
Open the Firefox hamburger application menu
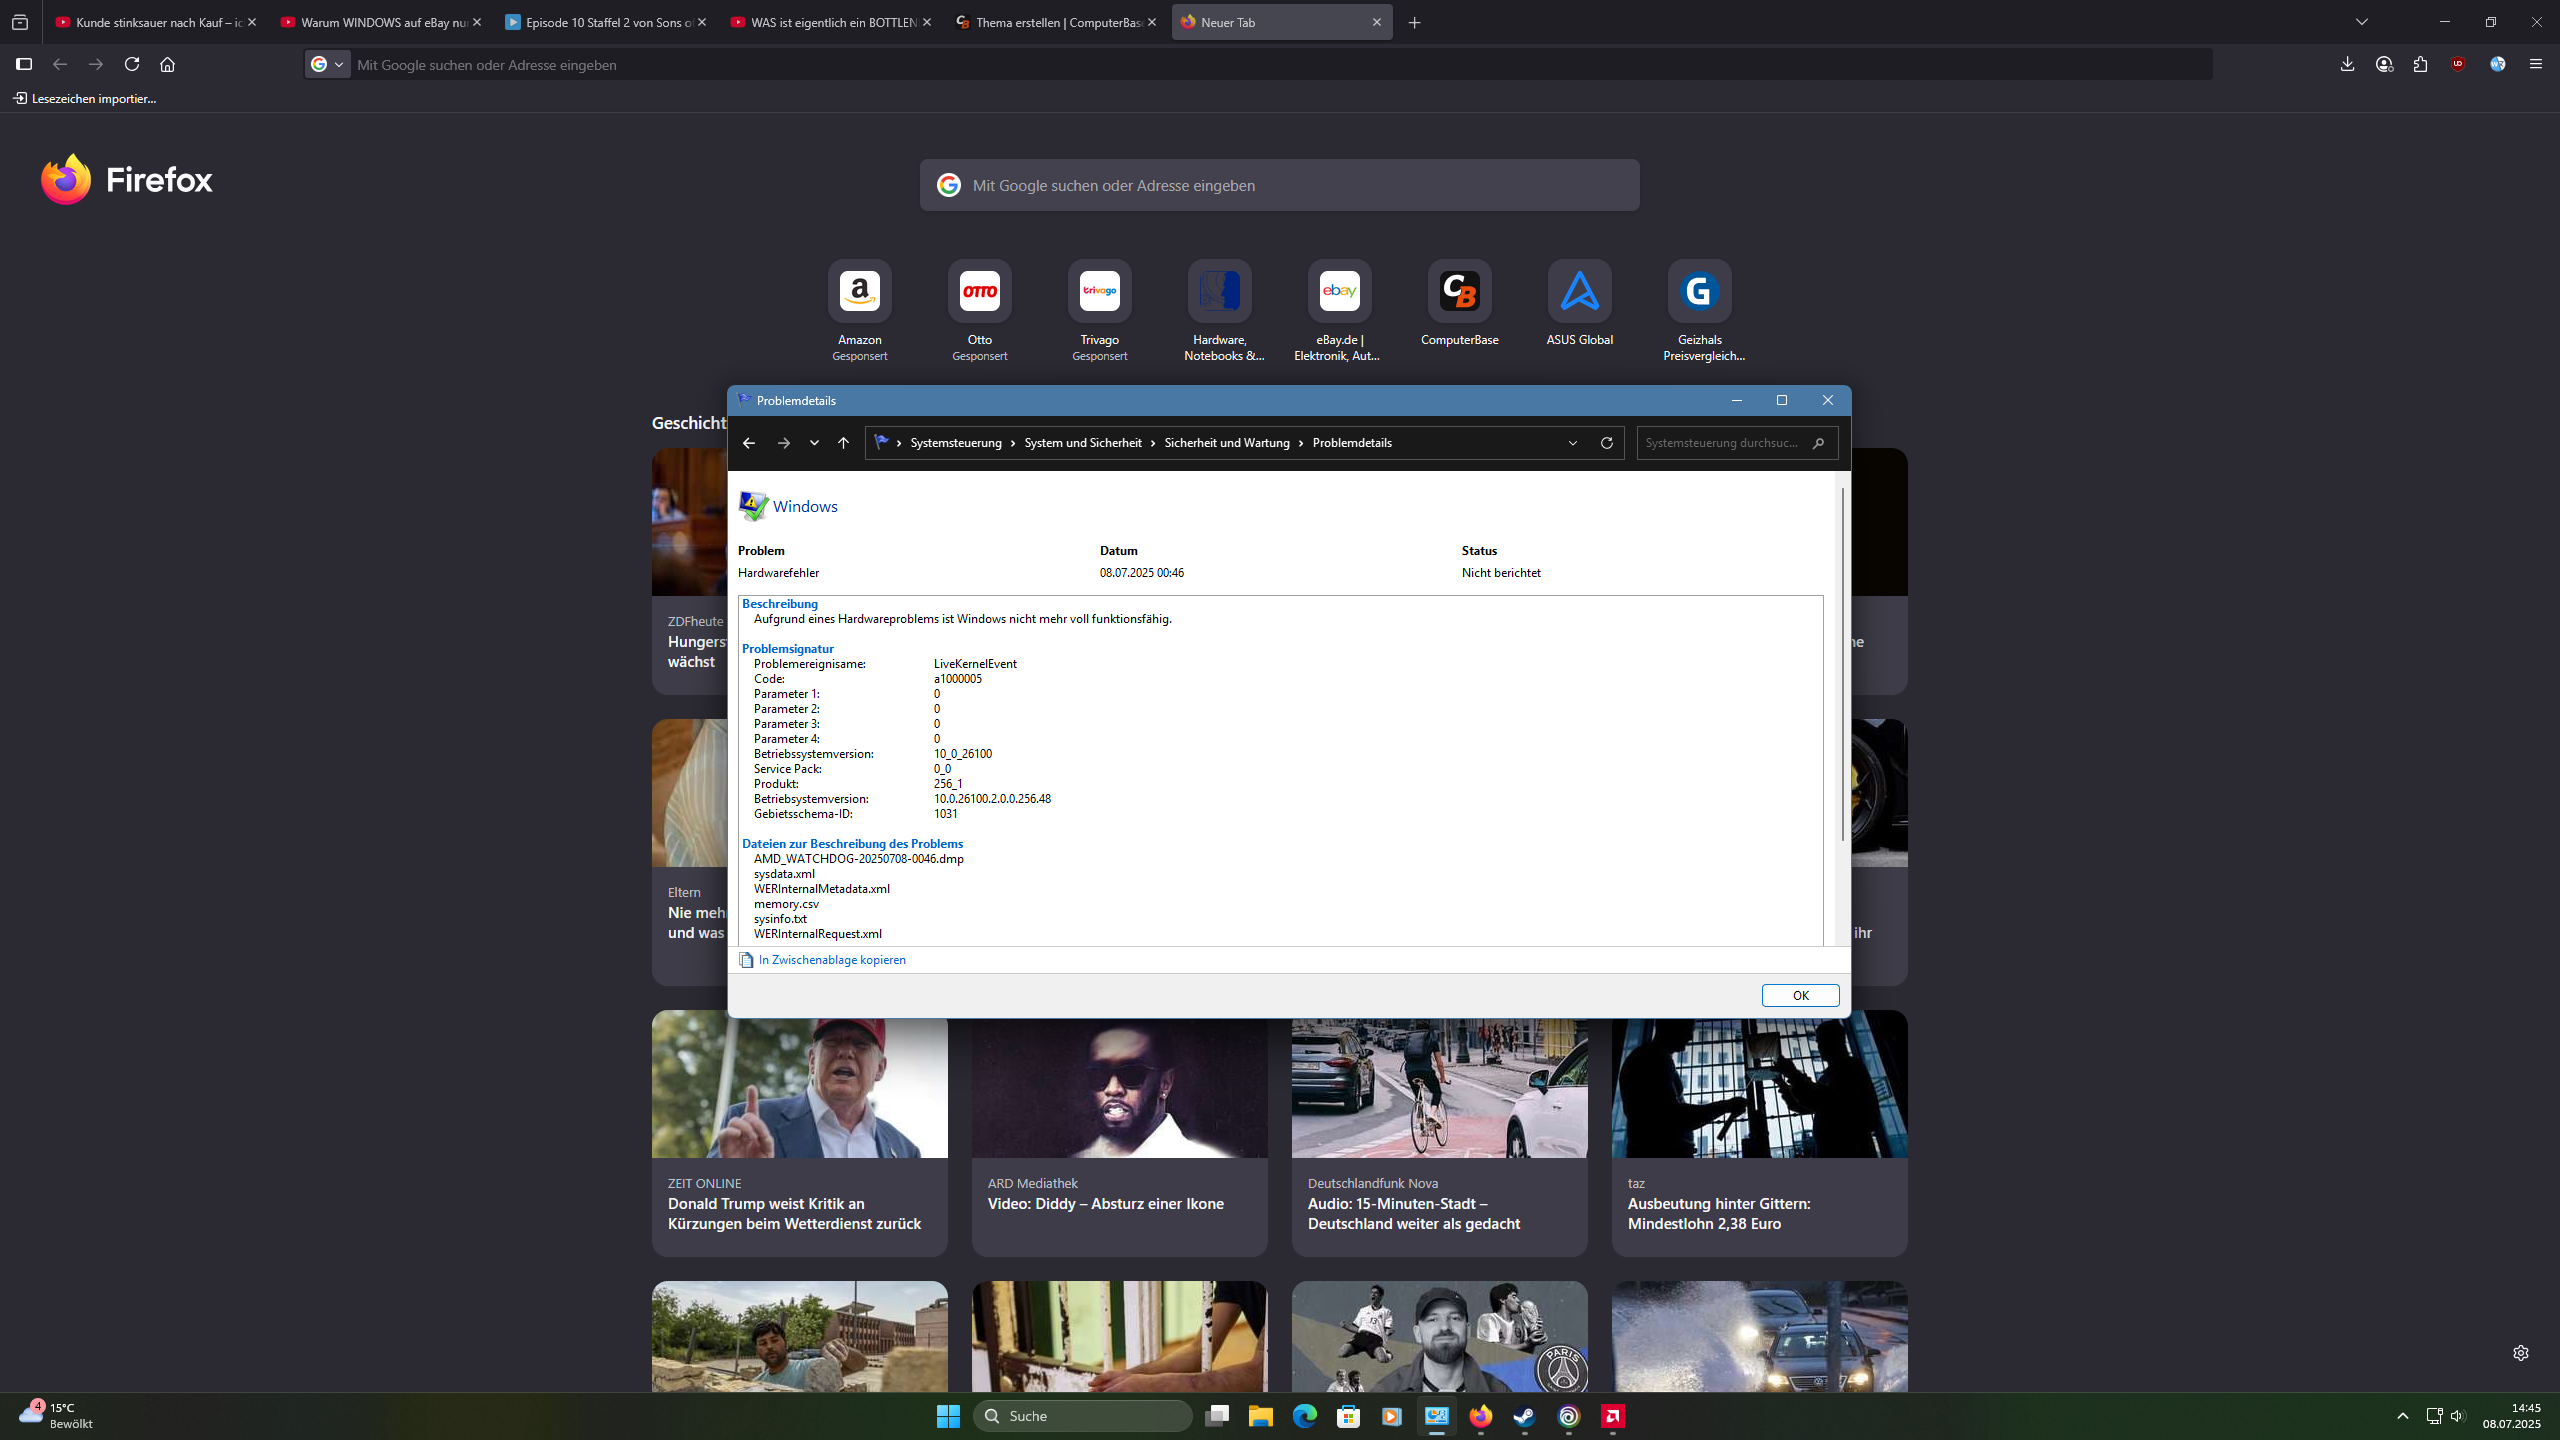[x=2535, y=64]
